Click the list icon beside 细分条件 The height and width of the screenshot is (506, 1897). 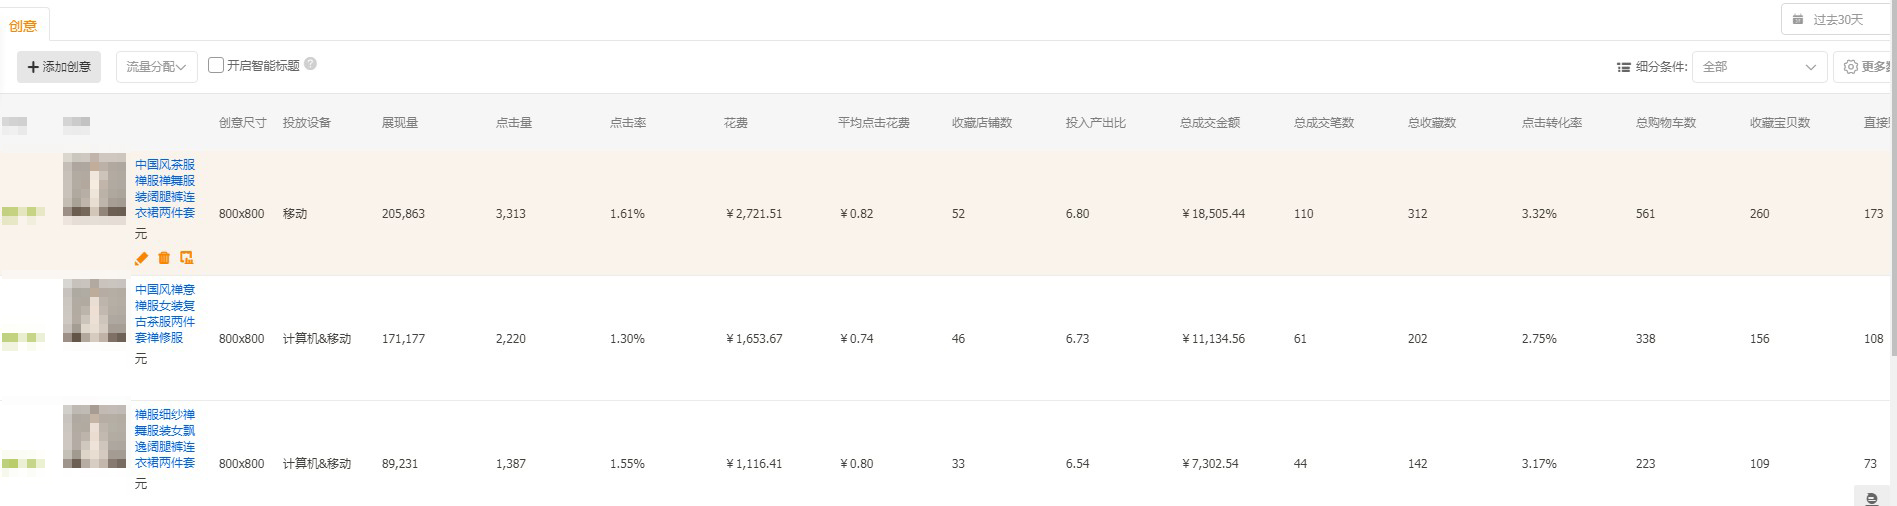pyautogui.click(x=1623, y=67)
